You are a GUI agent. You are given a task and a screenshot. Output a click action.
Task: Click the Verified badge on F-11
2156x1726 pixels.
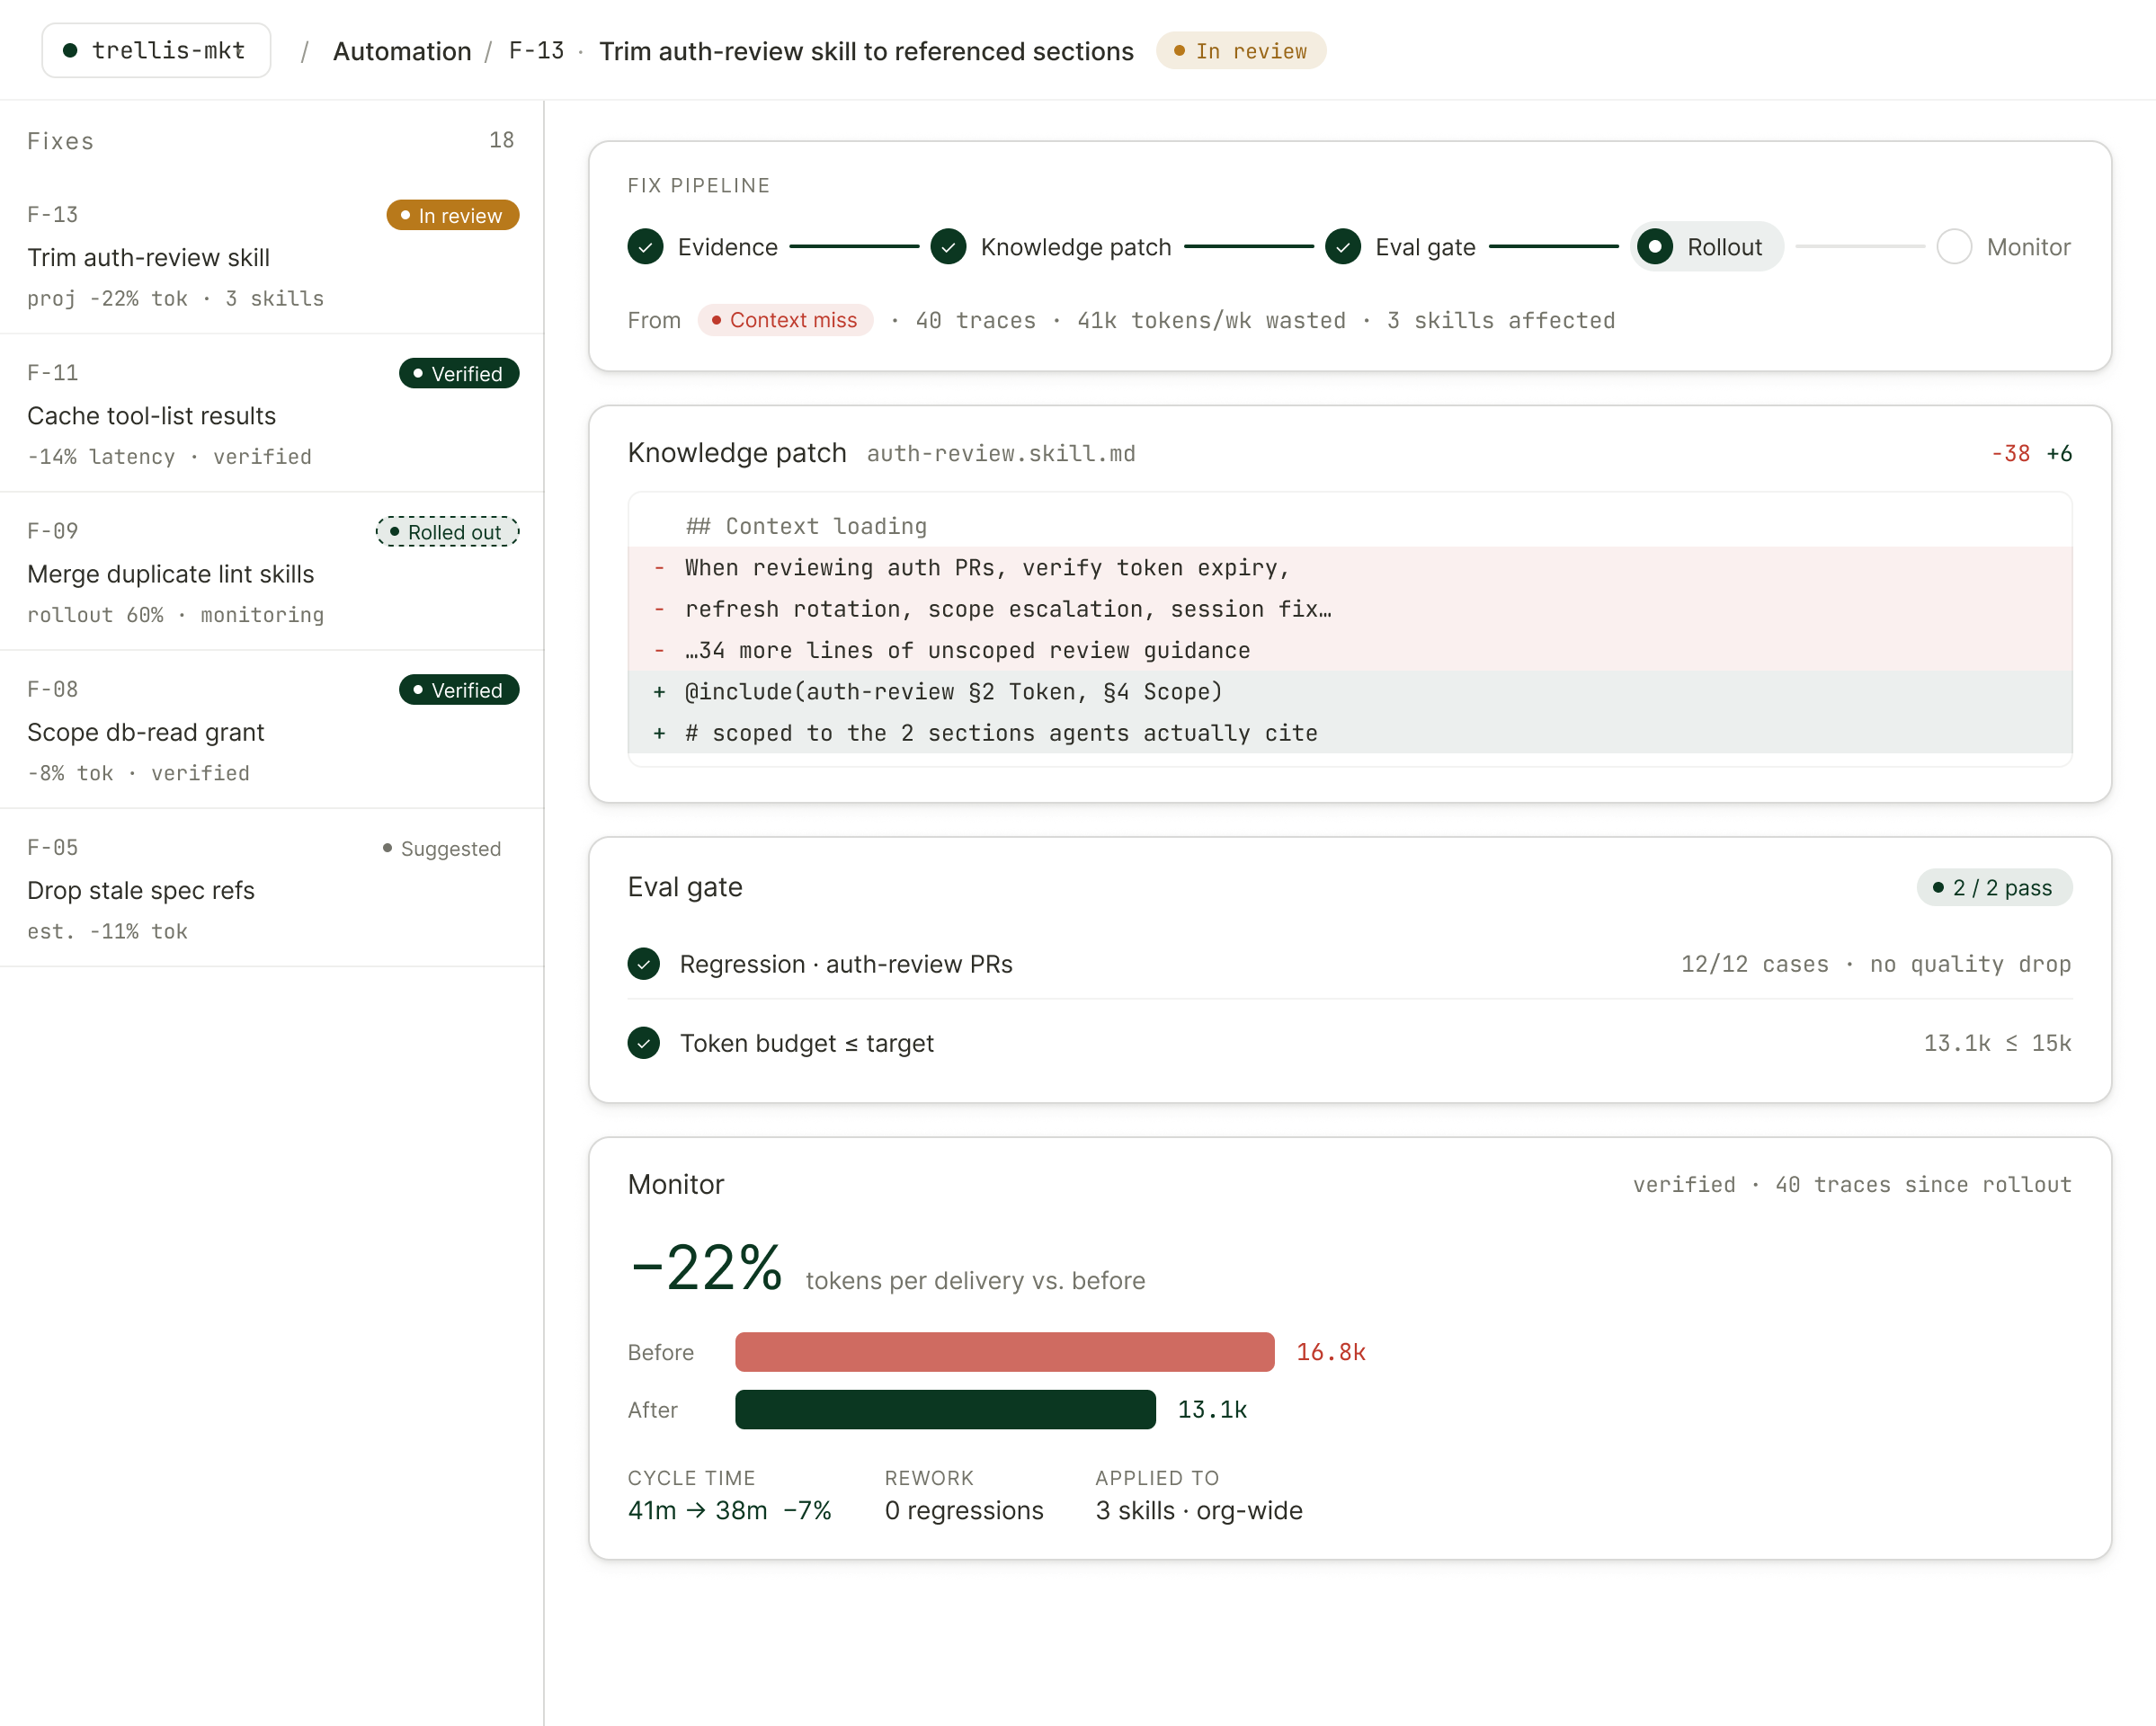459,373
